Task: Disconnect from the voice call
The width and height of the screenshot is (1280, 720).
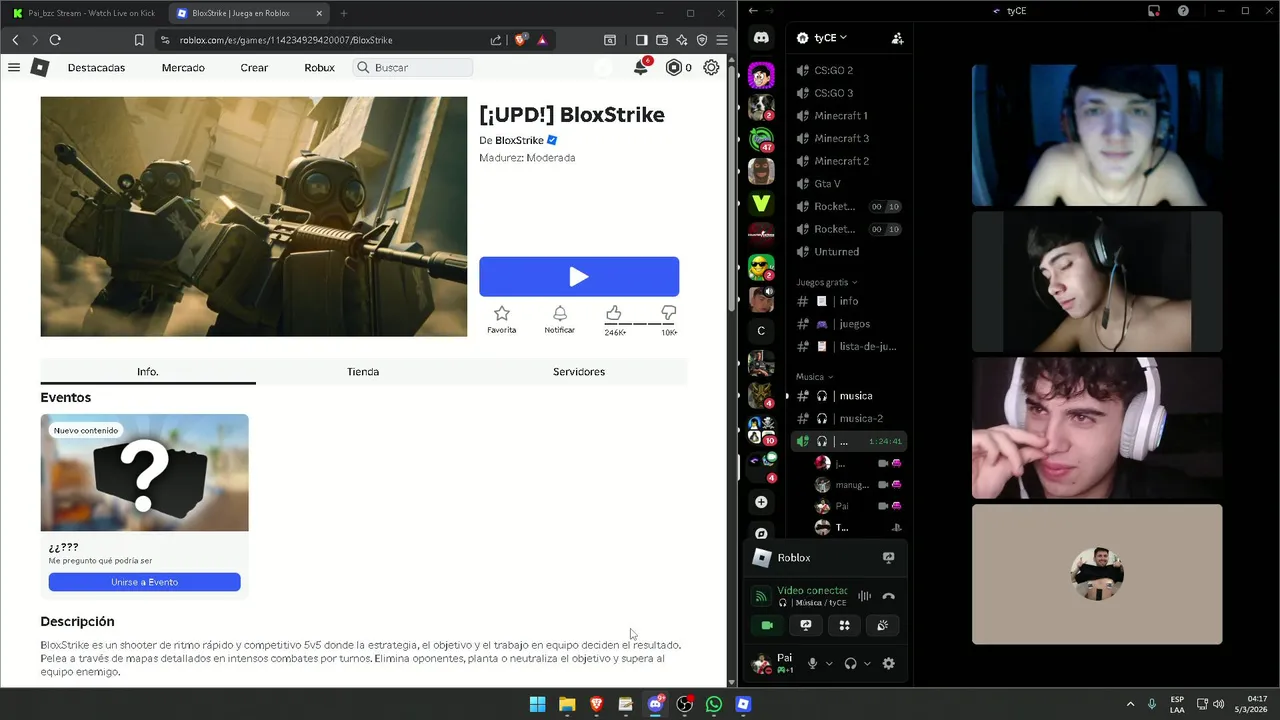Action: pos(888,596)
